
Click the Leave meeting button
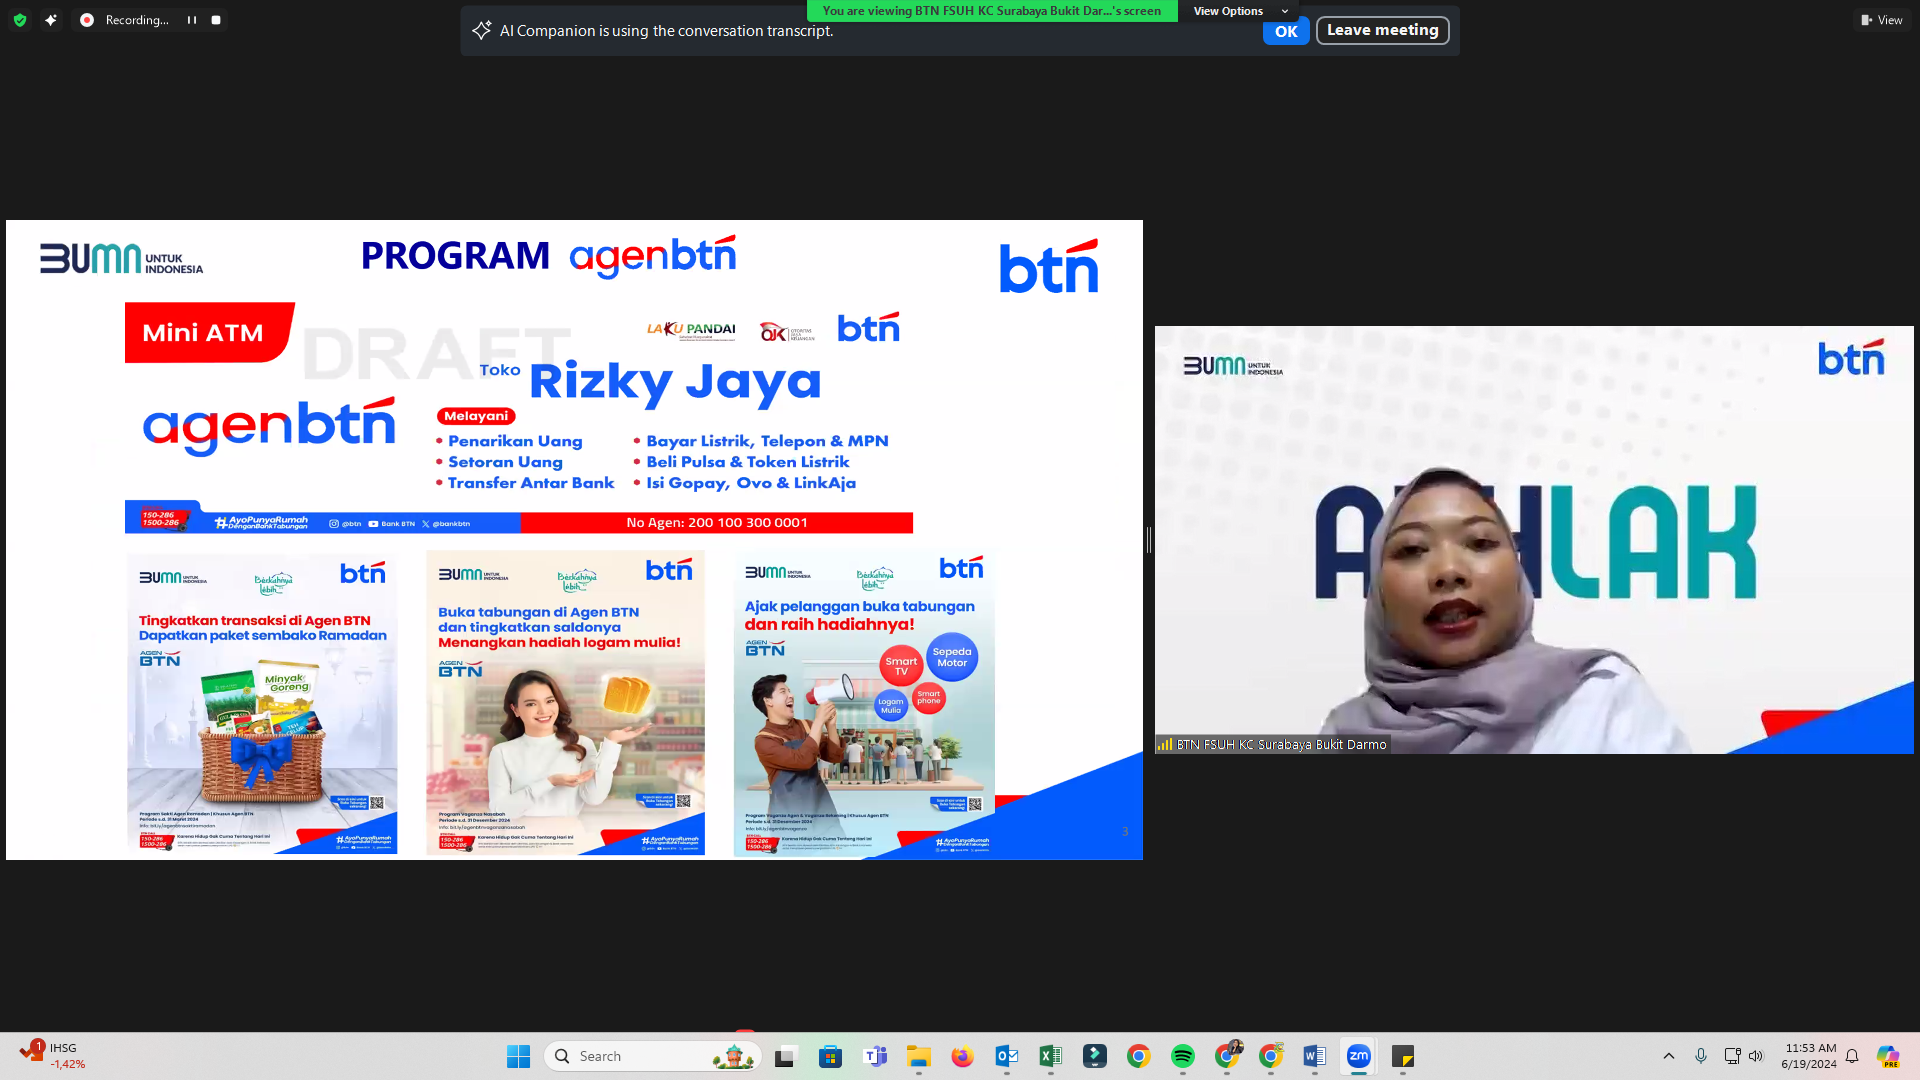click(1382, 30)
